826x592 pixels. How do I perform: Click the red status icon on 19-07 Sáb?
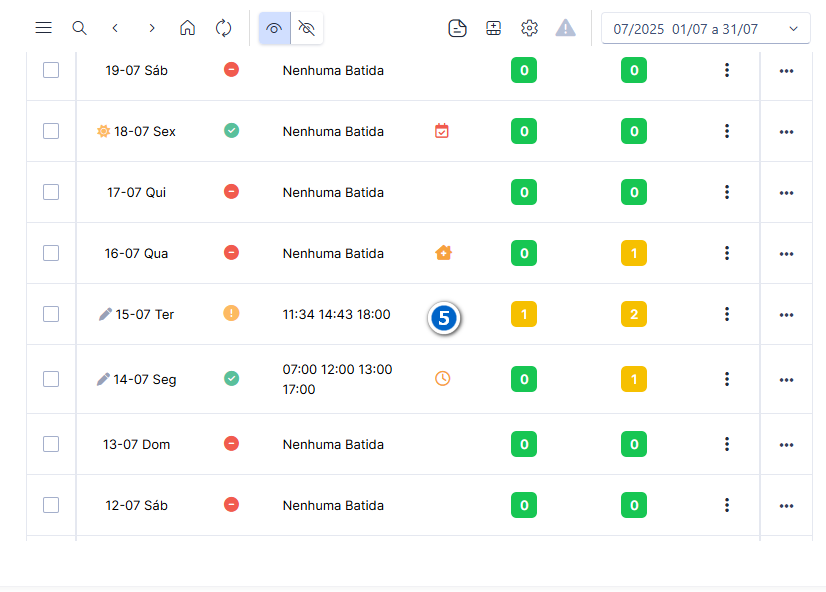tap(231, 70)
